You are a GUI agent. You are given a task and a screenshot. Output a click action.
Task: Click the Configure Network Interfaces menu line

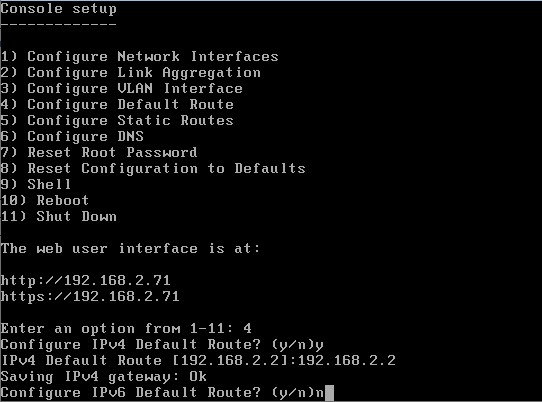(139, 56)
